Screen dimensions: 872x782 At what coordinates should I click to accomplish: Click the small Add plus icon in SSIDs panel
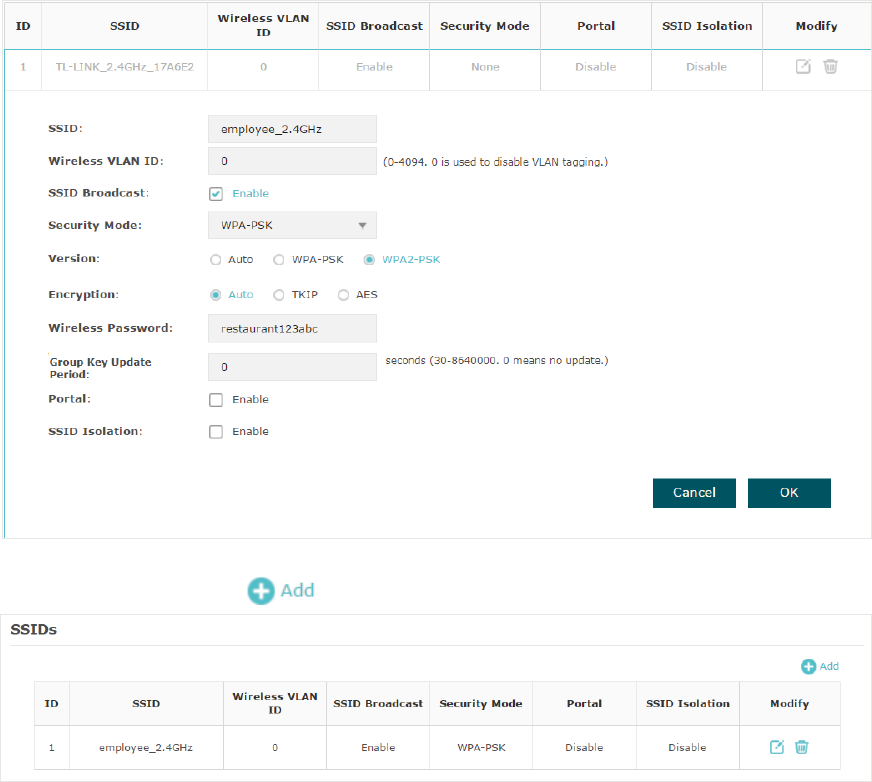[x=808, y=666]
